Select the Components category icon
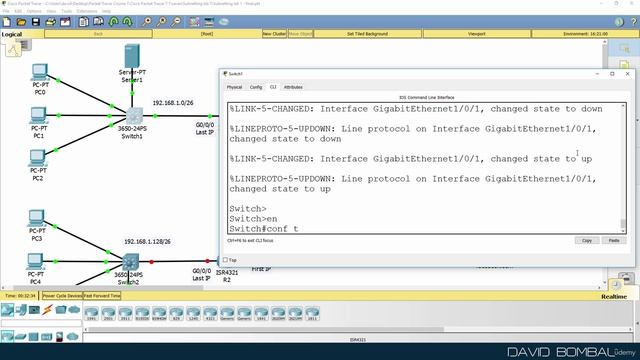This screenshot has height=360, width=640. [34, 310]
